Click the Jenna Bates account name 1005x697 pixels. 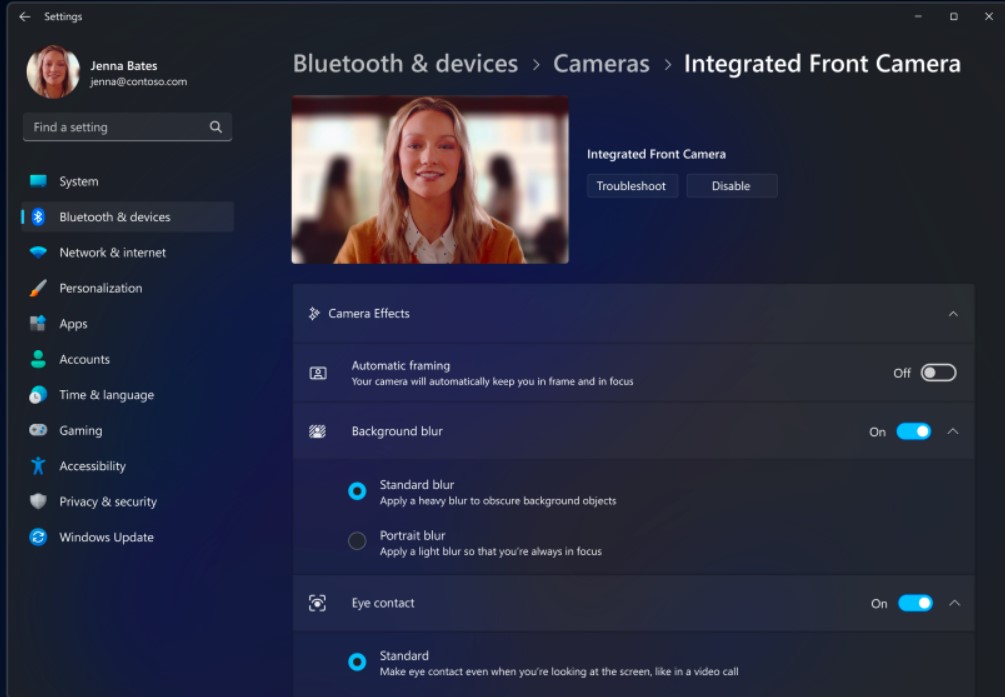(124, 65)
